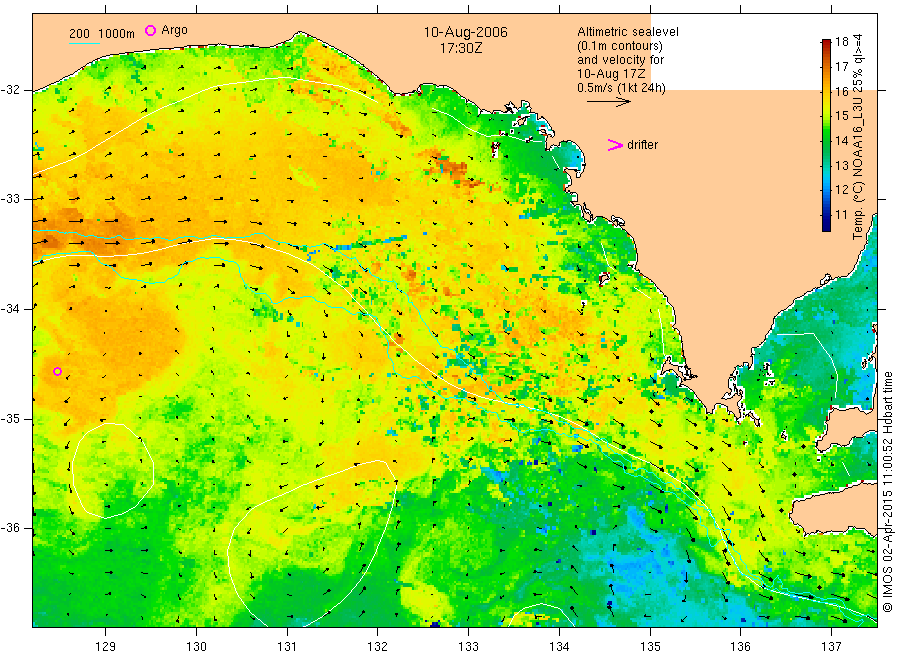Click the 136 longitude axis label

pos(740,647)
